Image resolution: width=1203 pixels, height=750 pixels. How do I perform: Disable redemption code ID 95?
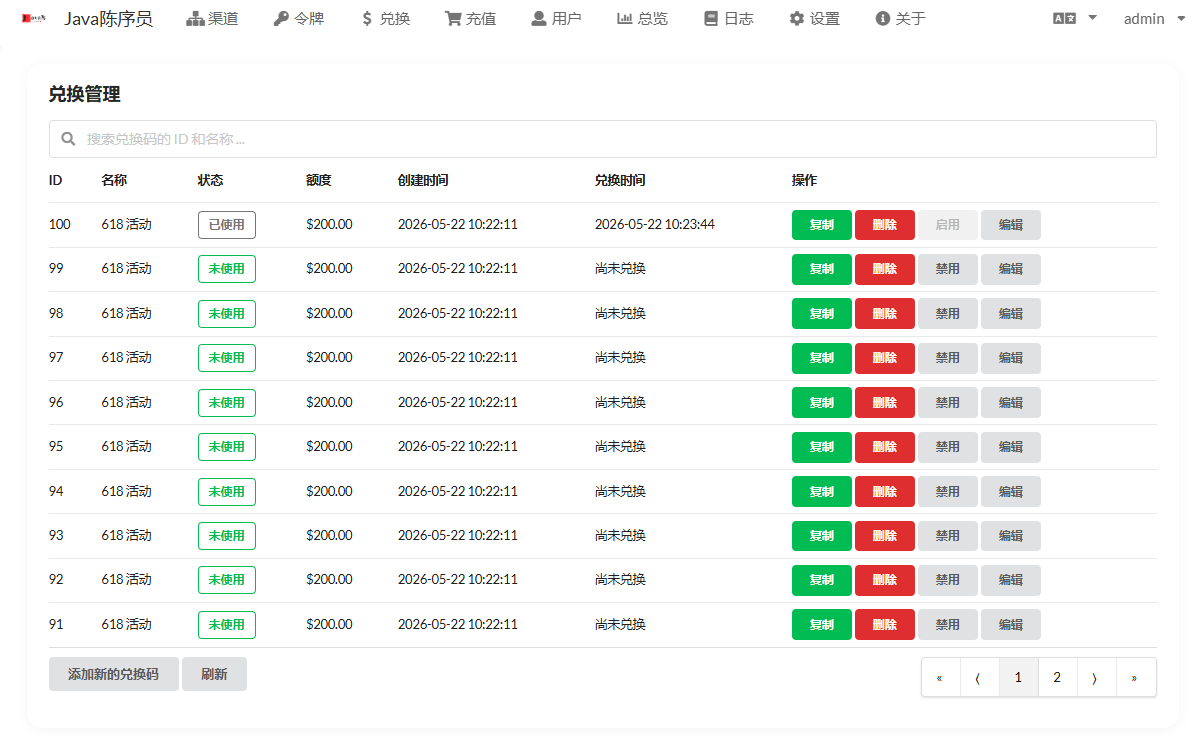tap(948, 447)
